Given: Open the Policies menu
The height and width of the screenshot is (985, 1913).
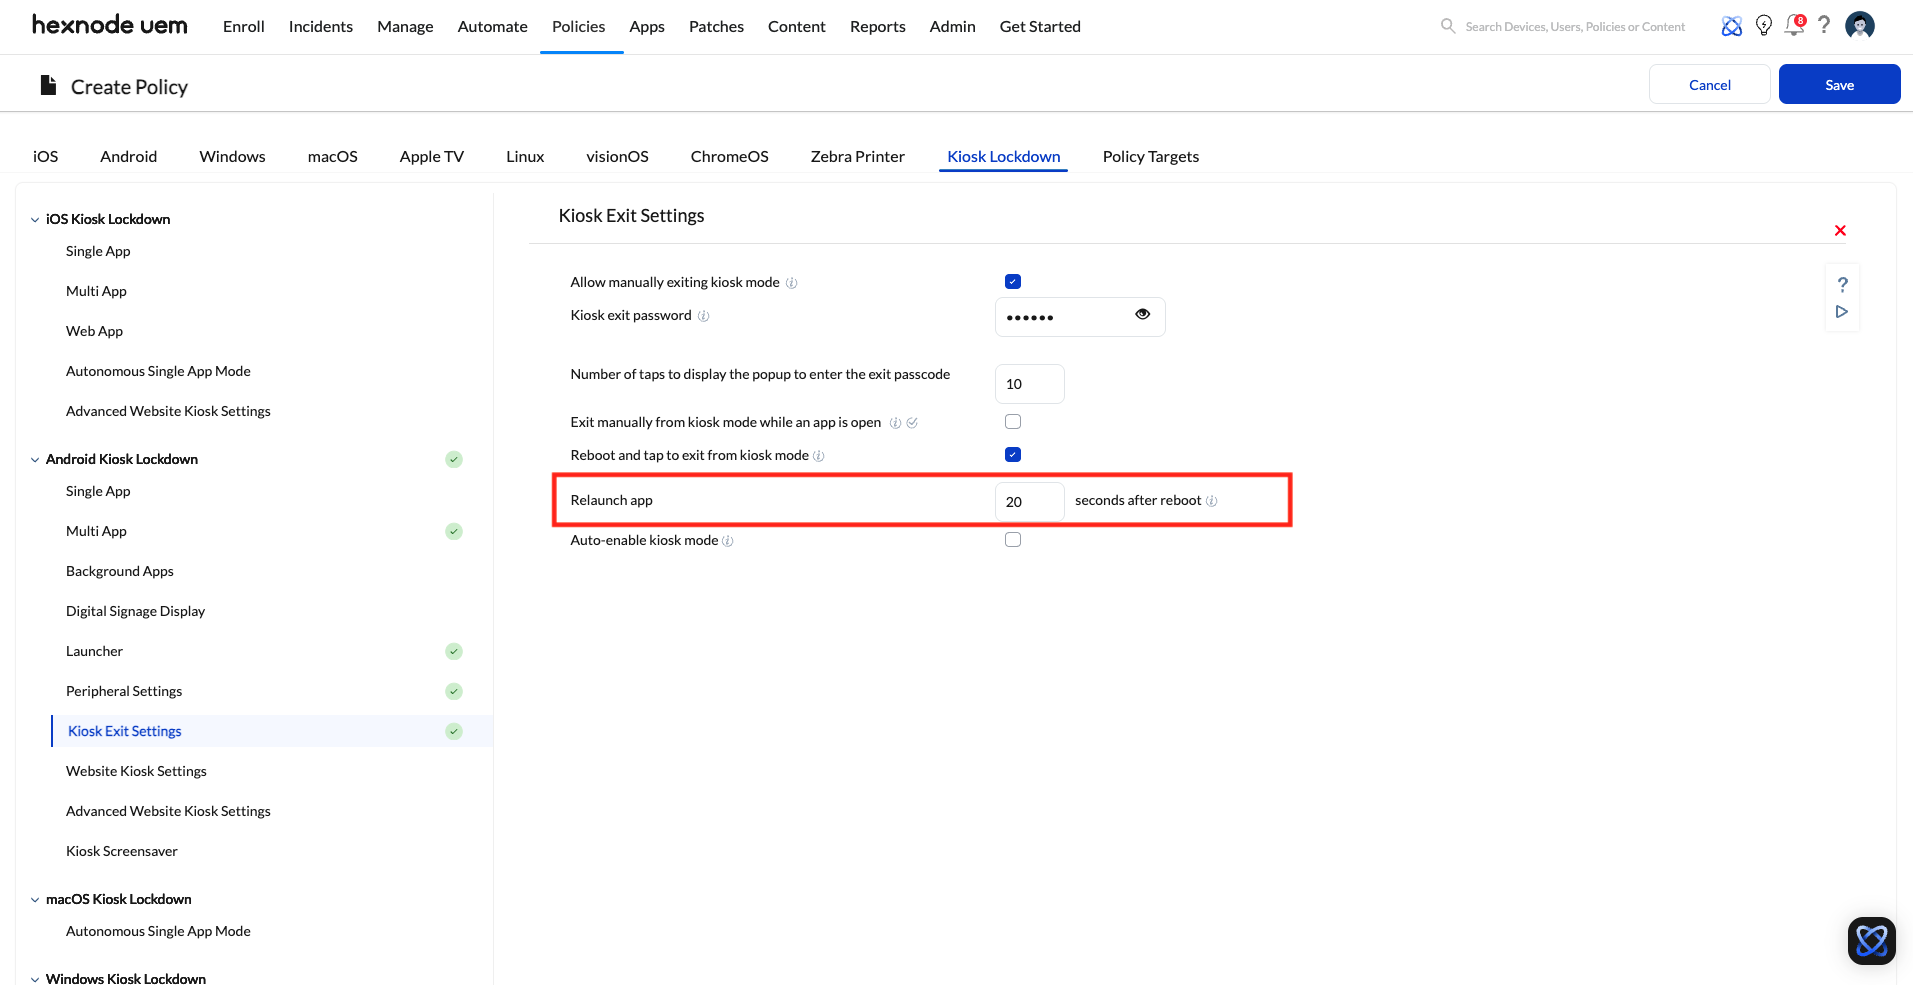Looking at the screenshot, I should tap(578, 26).
